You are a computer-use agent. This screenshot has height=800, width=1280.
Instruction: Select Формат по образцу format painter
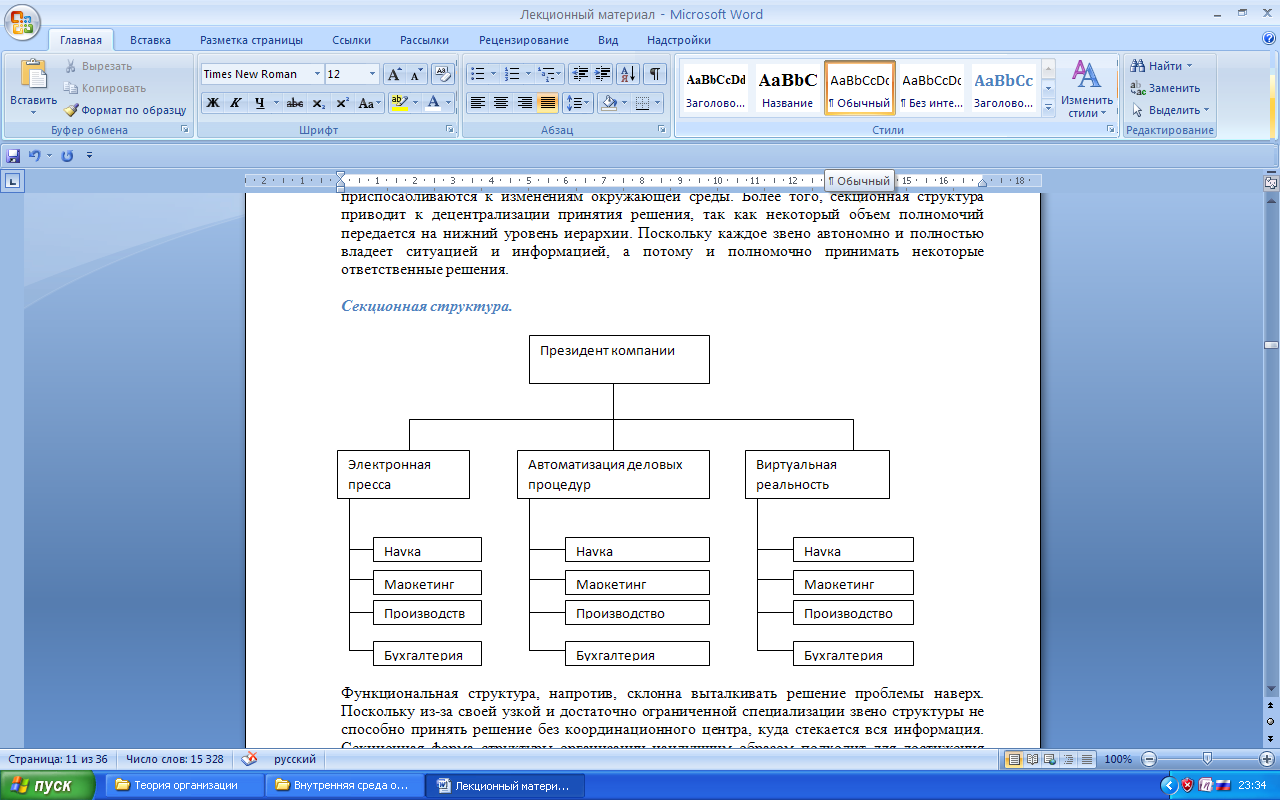pos(125,110)
